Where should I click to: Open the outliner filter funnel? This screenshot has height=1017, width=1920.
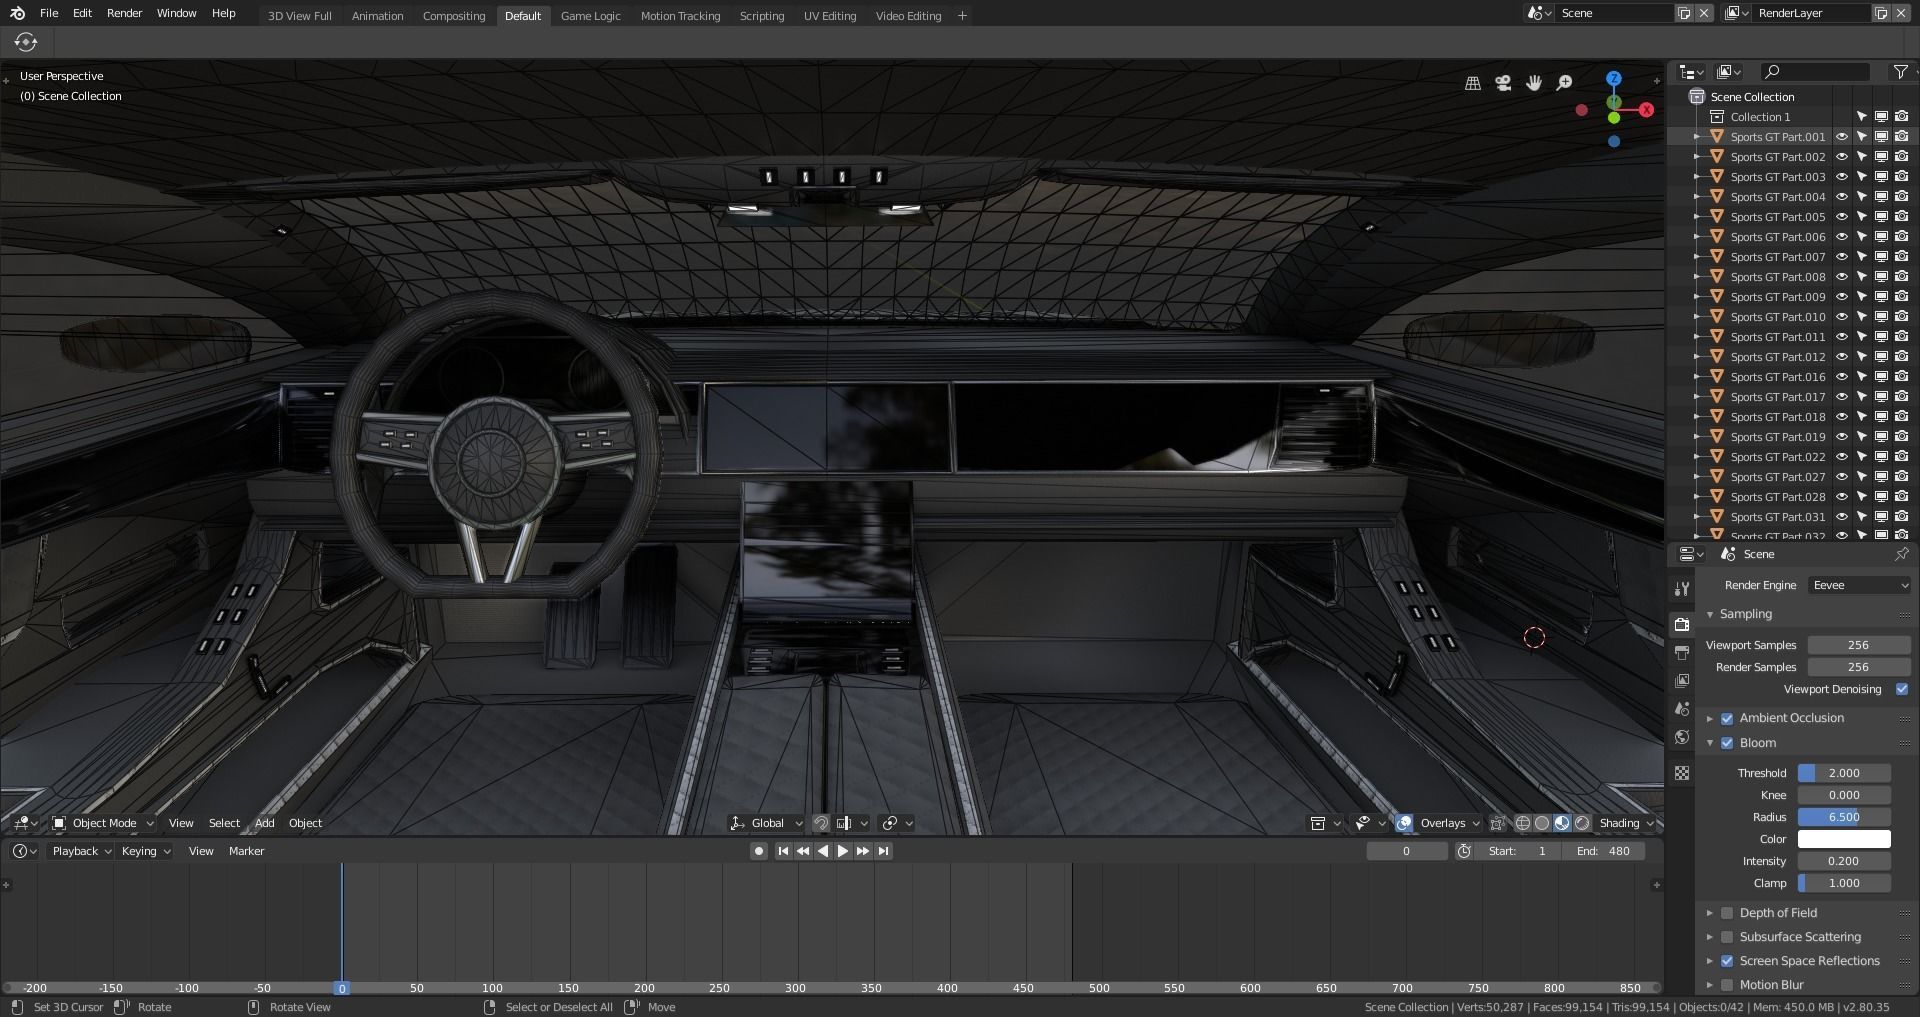click(x=1900, y=72)
